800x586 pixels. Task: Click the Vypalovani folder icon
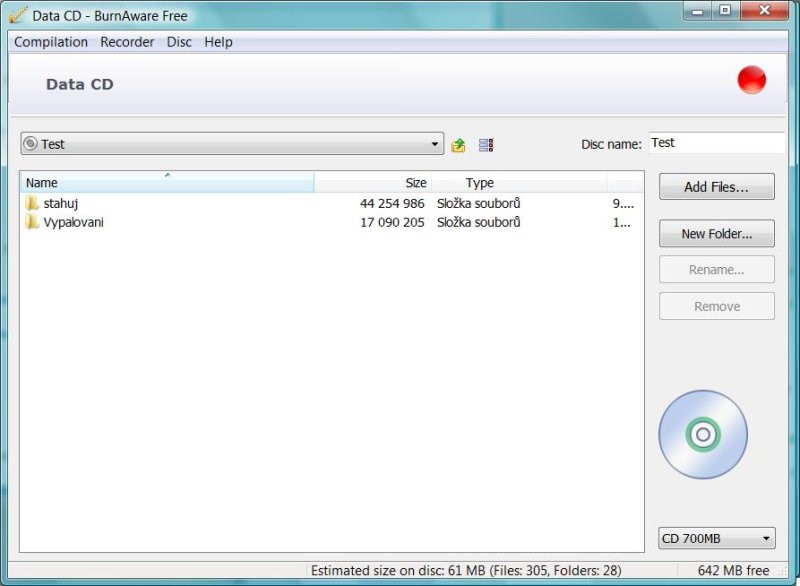pyautogui.click(x=32, y=222)
